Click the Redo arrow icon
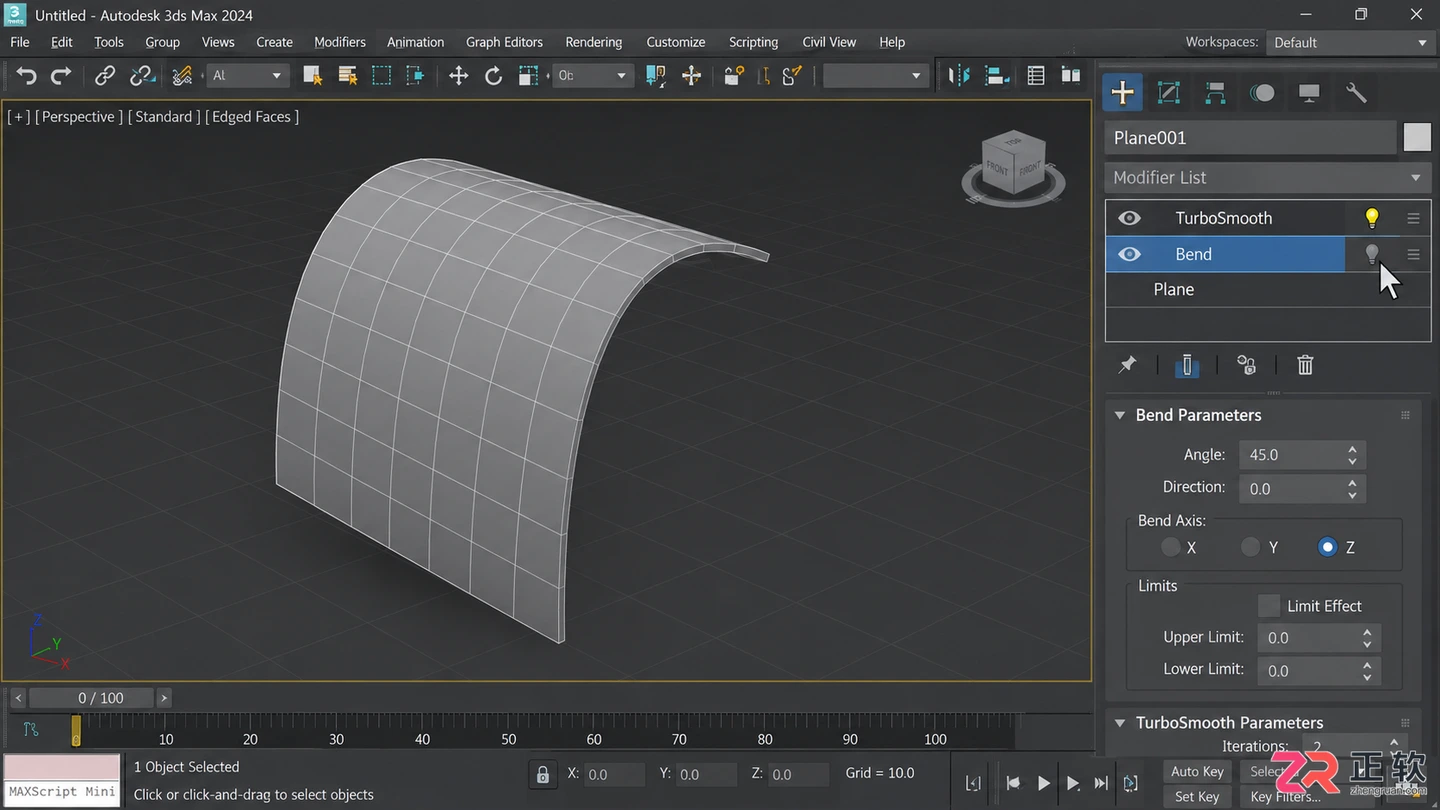 (x=61, y=76)
